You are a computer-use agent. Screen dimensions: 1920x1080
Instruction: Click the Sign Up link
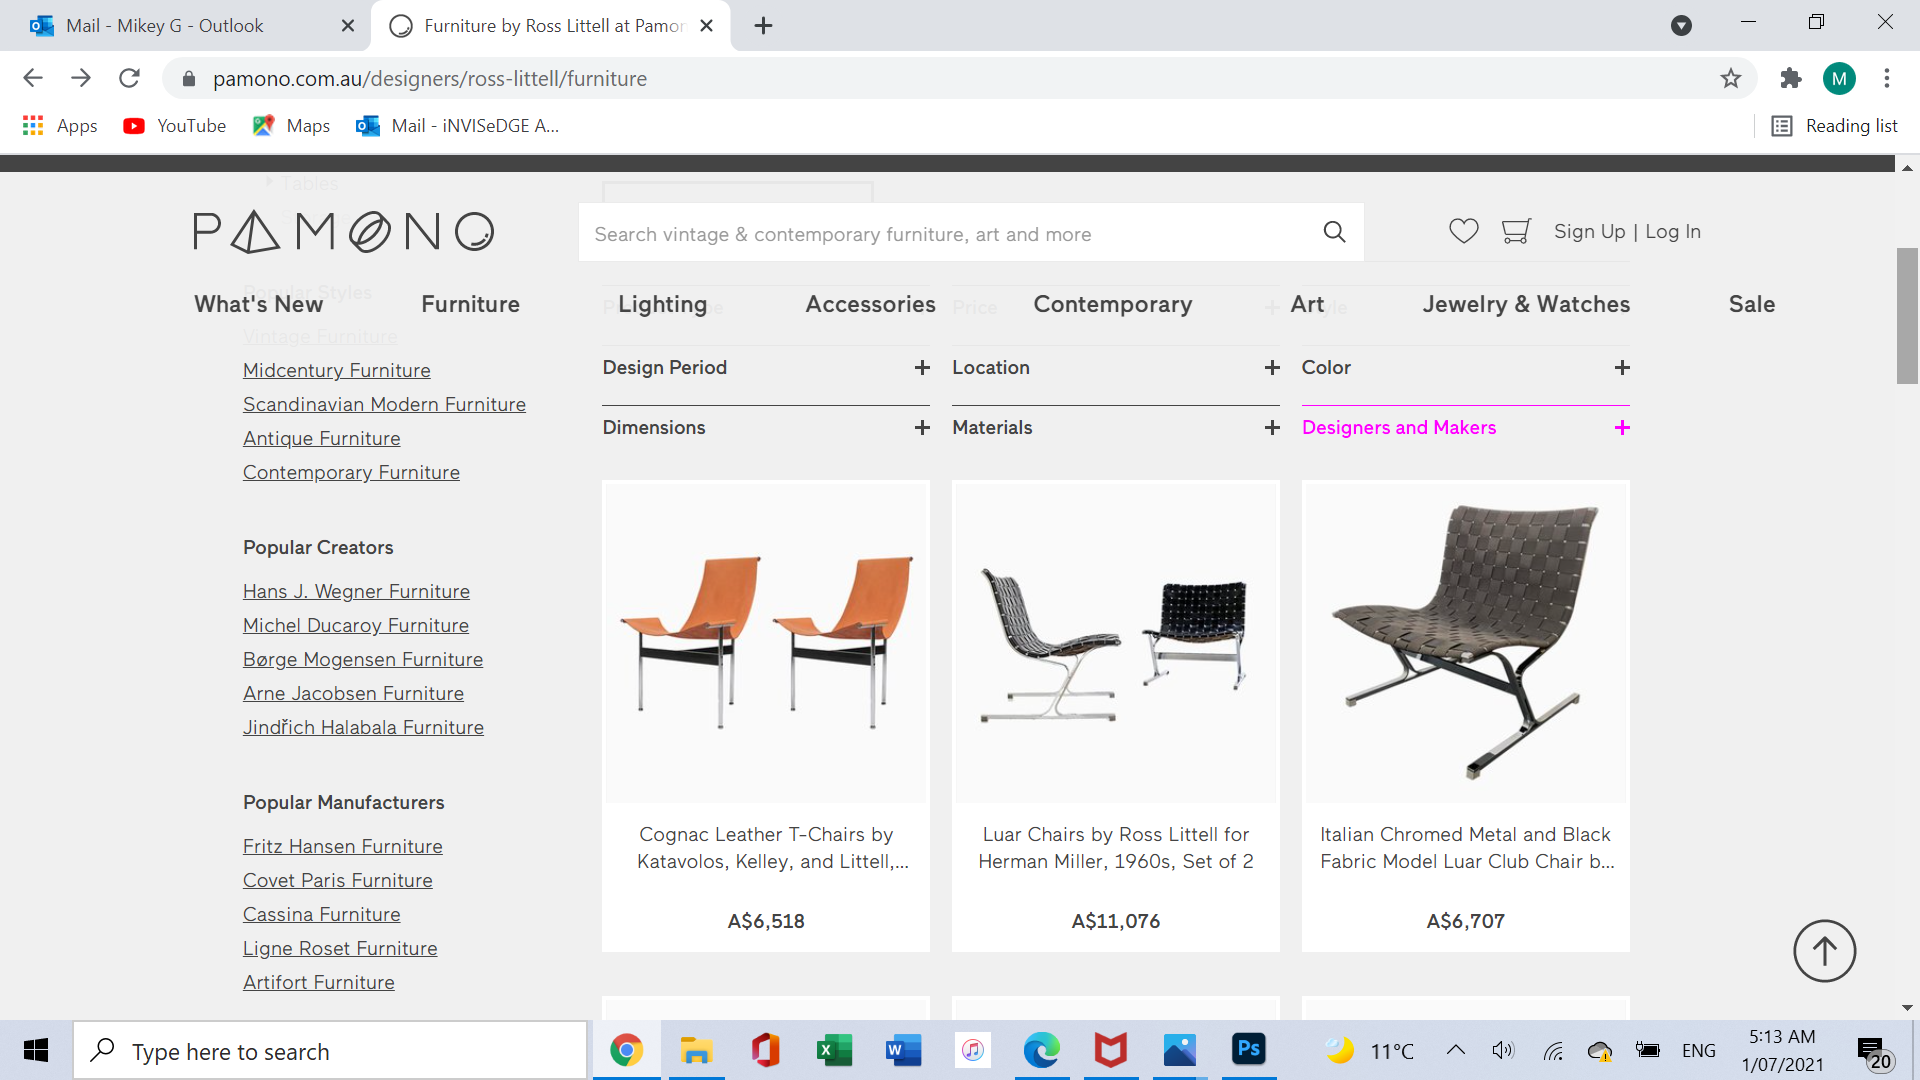point(1589,231)
